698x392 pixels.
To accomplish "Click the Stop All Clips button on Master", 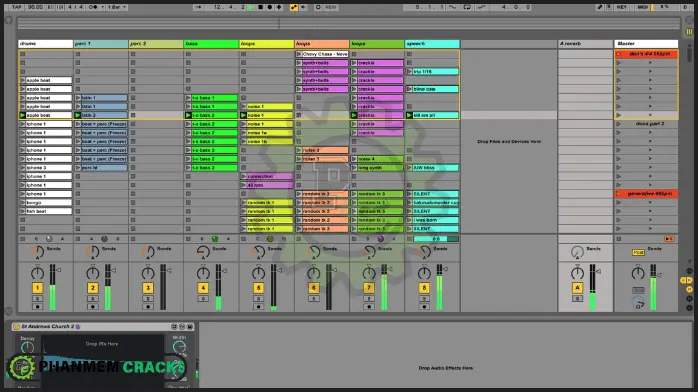I will [x=618, y=239].
